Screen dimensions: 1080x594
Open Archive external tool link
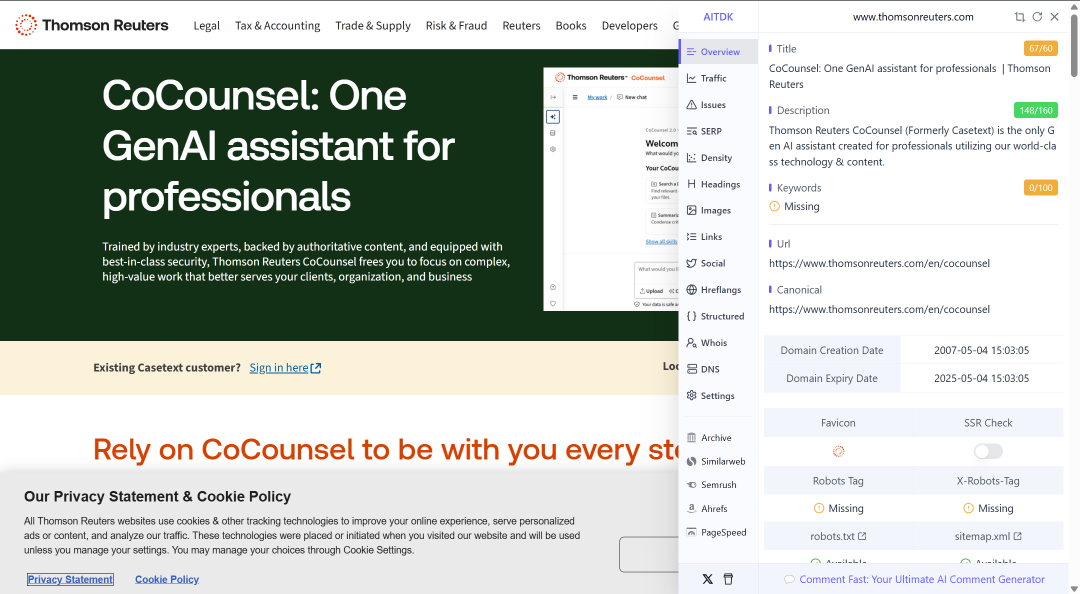[718, 438]
